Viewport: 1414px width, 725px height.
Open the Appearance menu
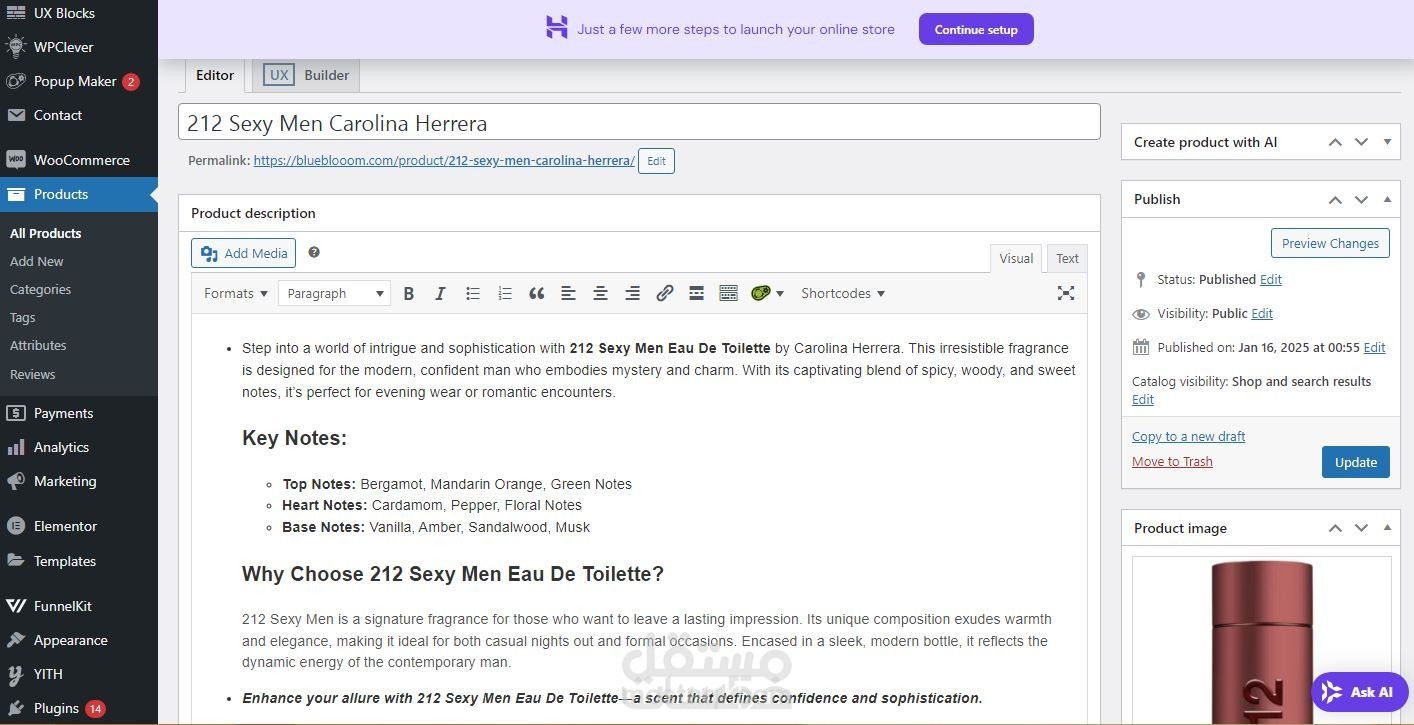pos(79,640)
